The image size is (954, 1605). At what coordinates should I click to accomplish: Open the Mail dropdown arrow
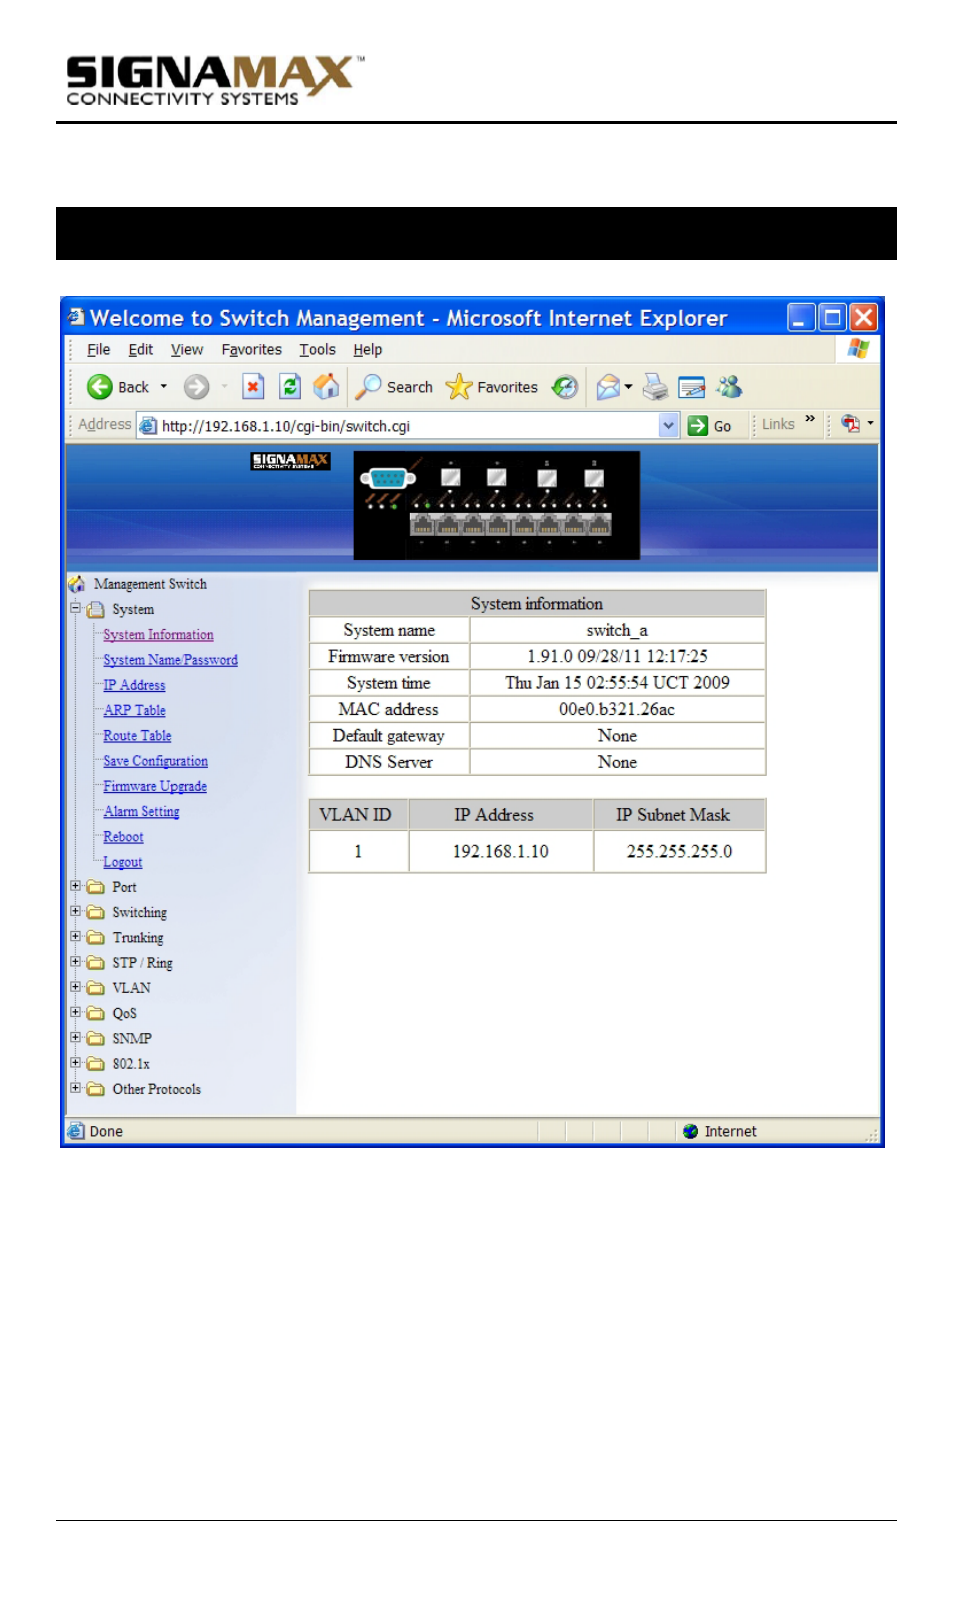coord(629,387)
